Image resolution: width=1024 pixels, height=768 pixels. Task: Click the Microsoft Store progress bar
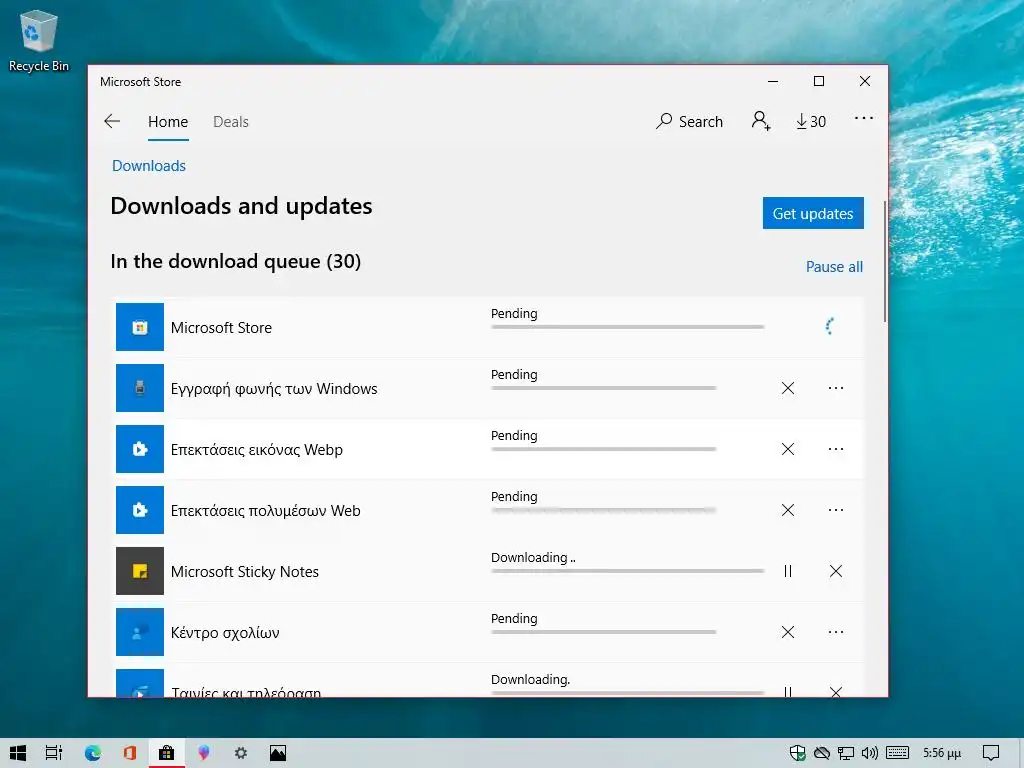(x=628, y=327)
